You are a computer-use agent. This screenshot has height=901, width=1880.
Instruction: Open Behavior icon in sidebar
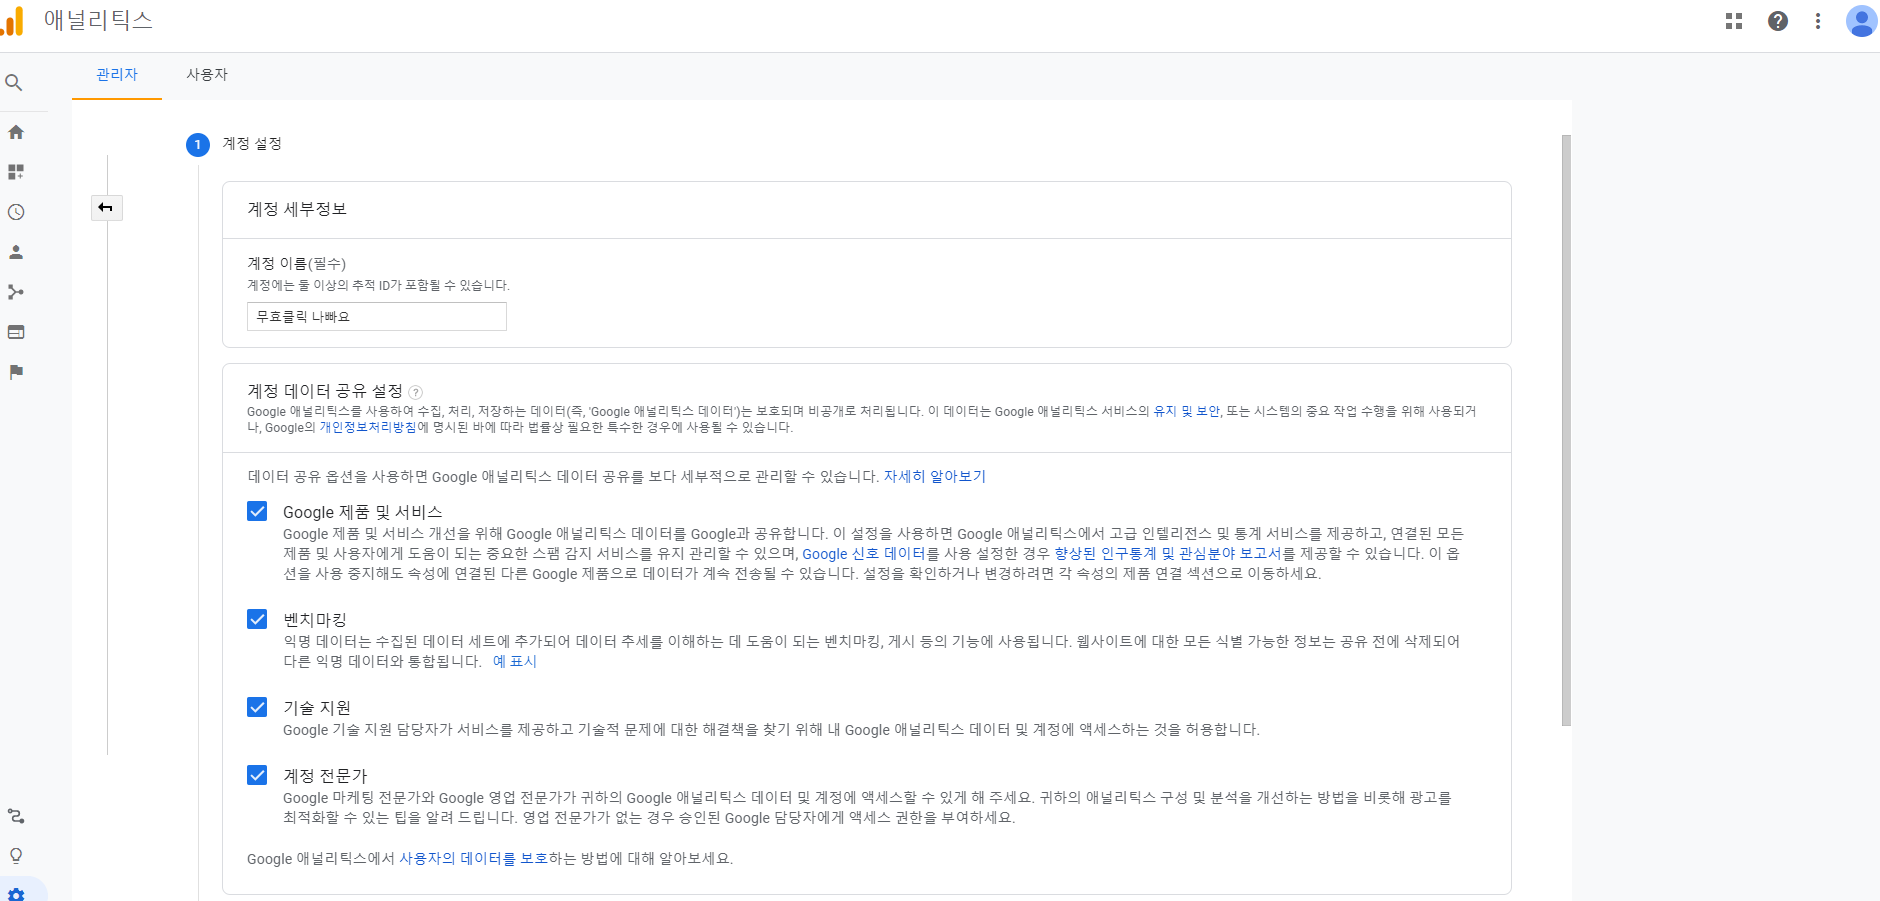point(16,332)
